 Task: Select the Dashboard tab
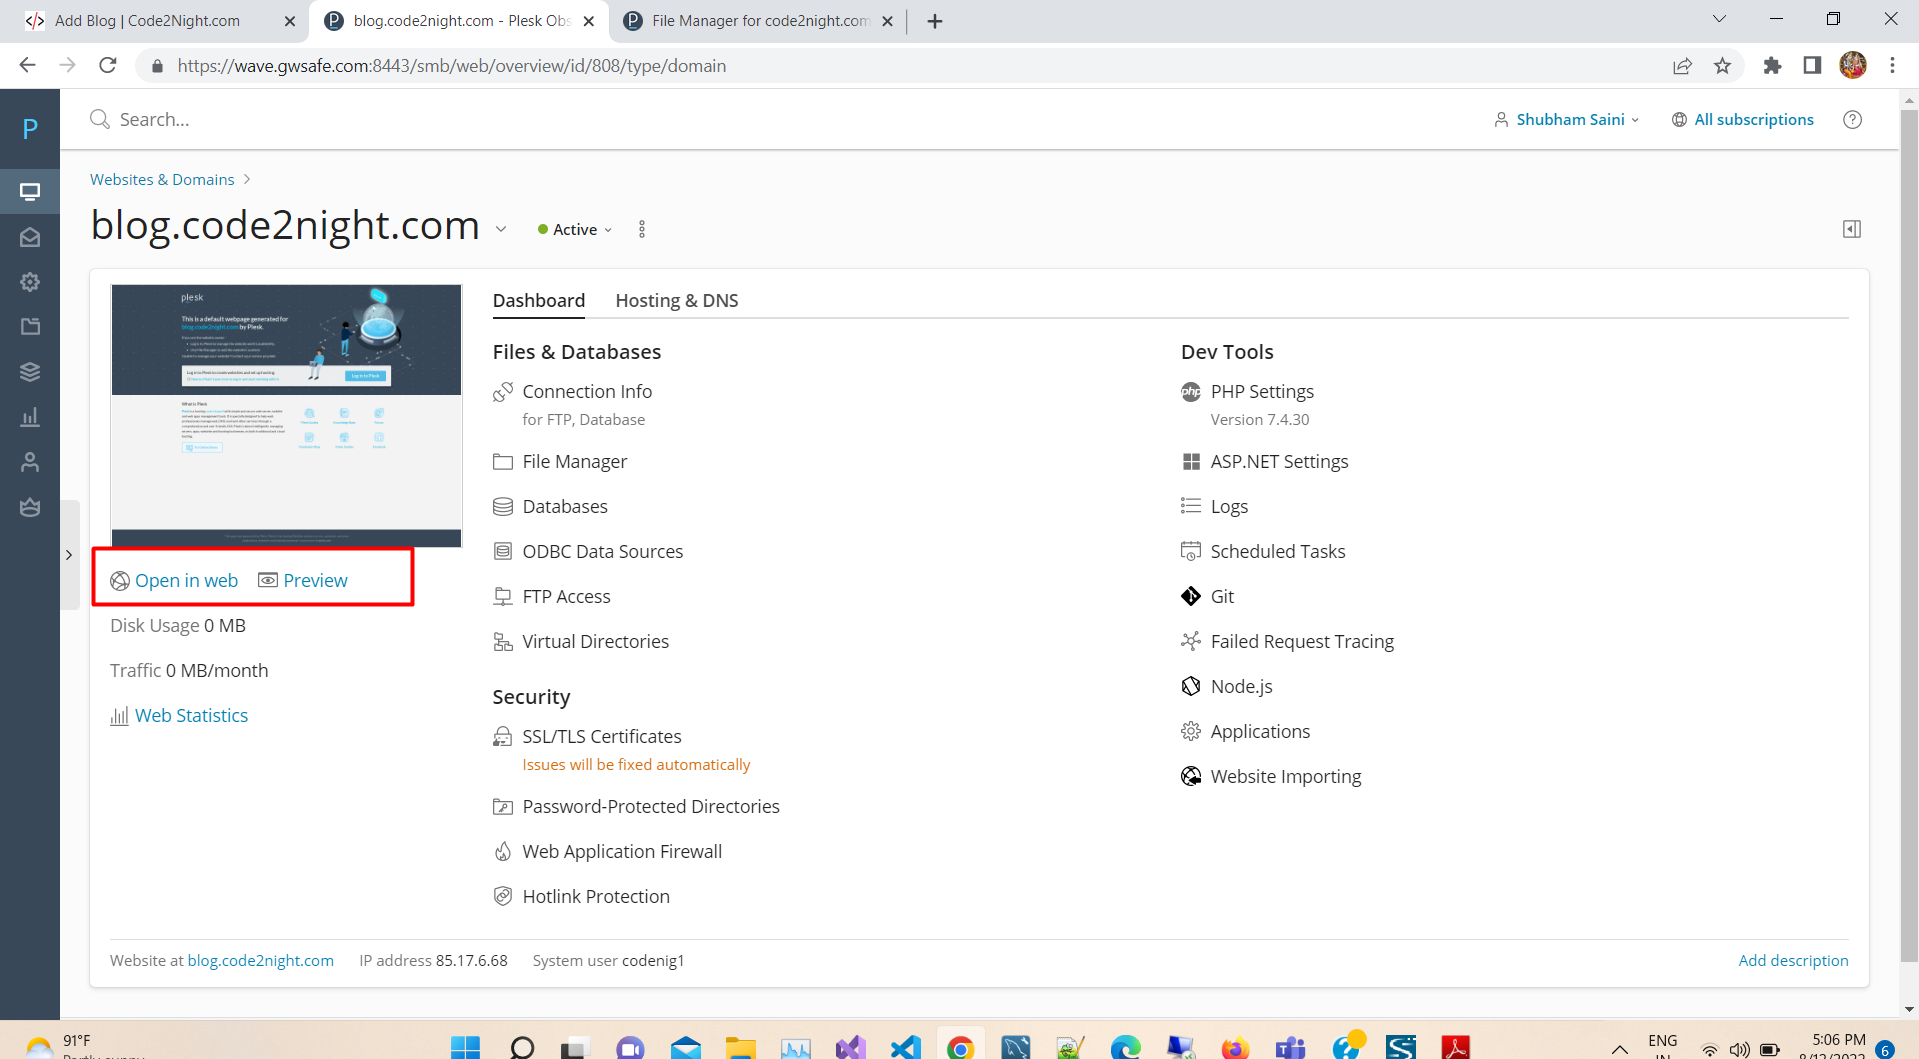(539, 301)
